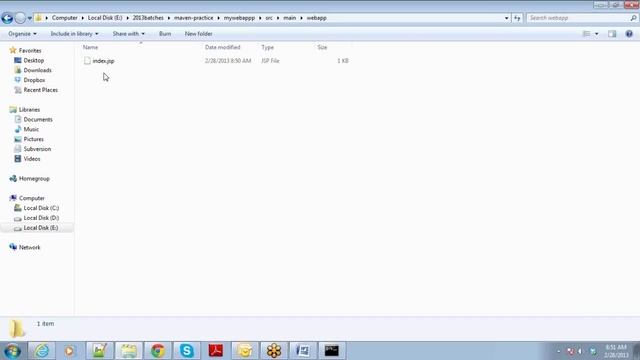Change your view icon button
This screenshot has height=360, width=640.
tap(586, 34)
